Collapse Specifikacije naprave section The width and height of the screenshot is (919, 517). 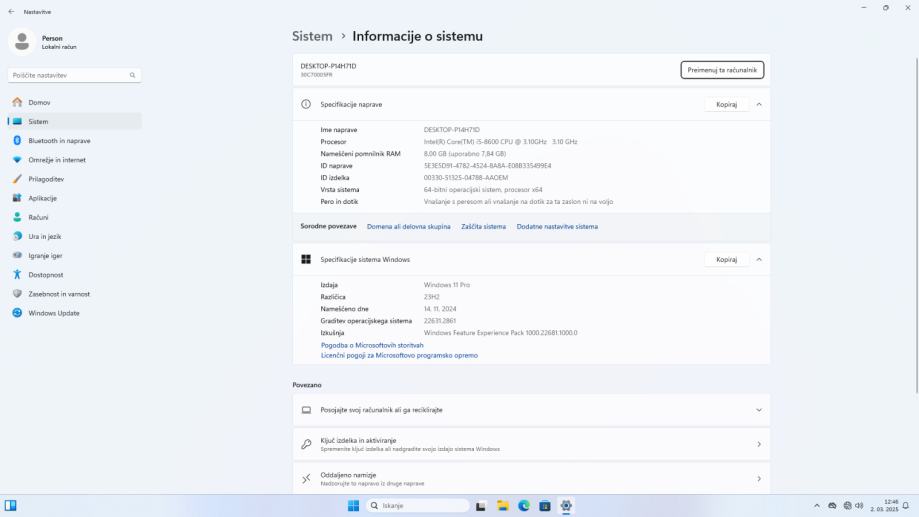click(759, 104)
